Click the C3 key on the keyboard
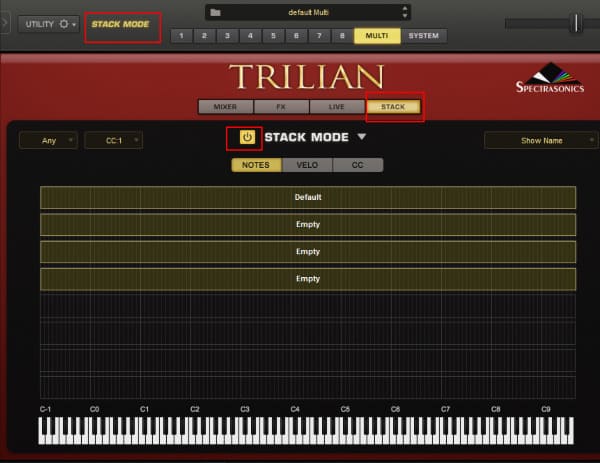Screen dimensions: 600x463 pyautogui.click(x=242, y=439)
